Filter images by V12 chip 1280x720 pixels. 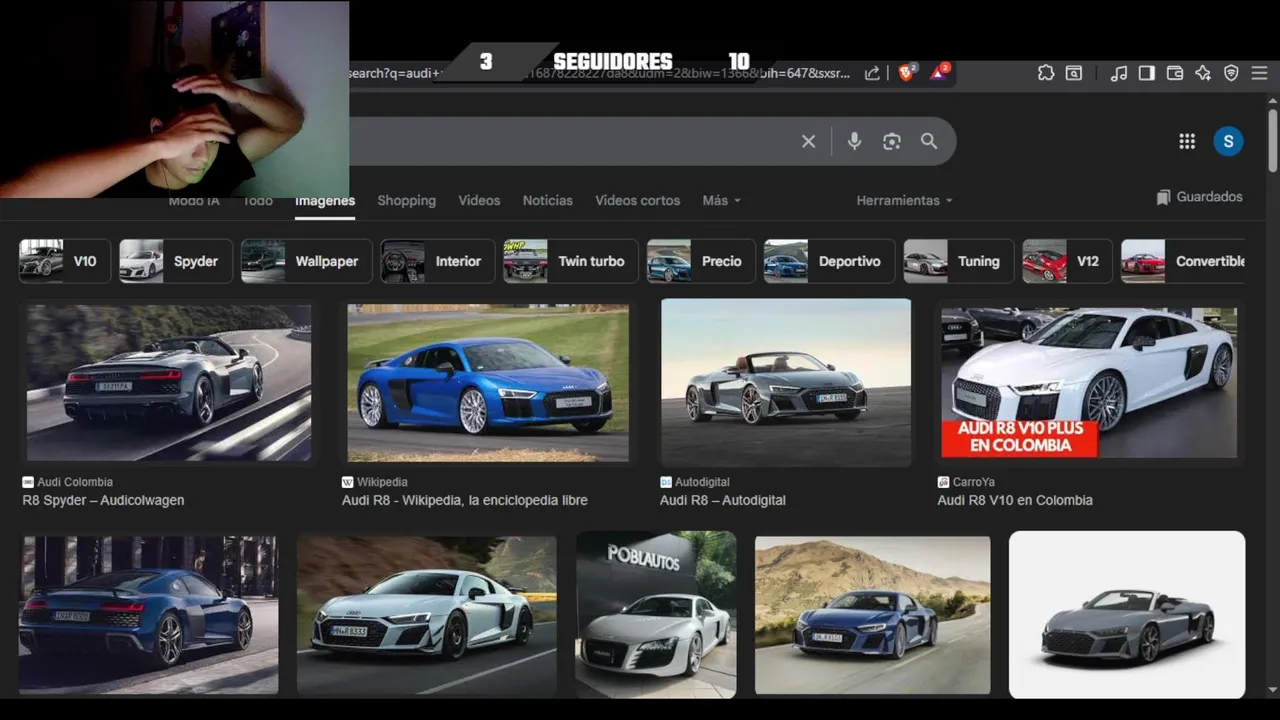[1068, 261]
